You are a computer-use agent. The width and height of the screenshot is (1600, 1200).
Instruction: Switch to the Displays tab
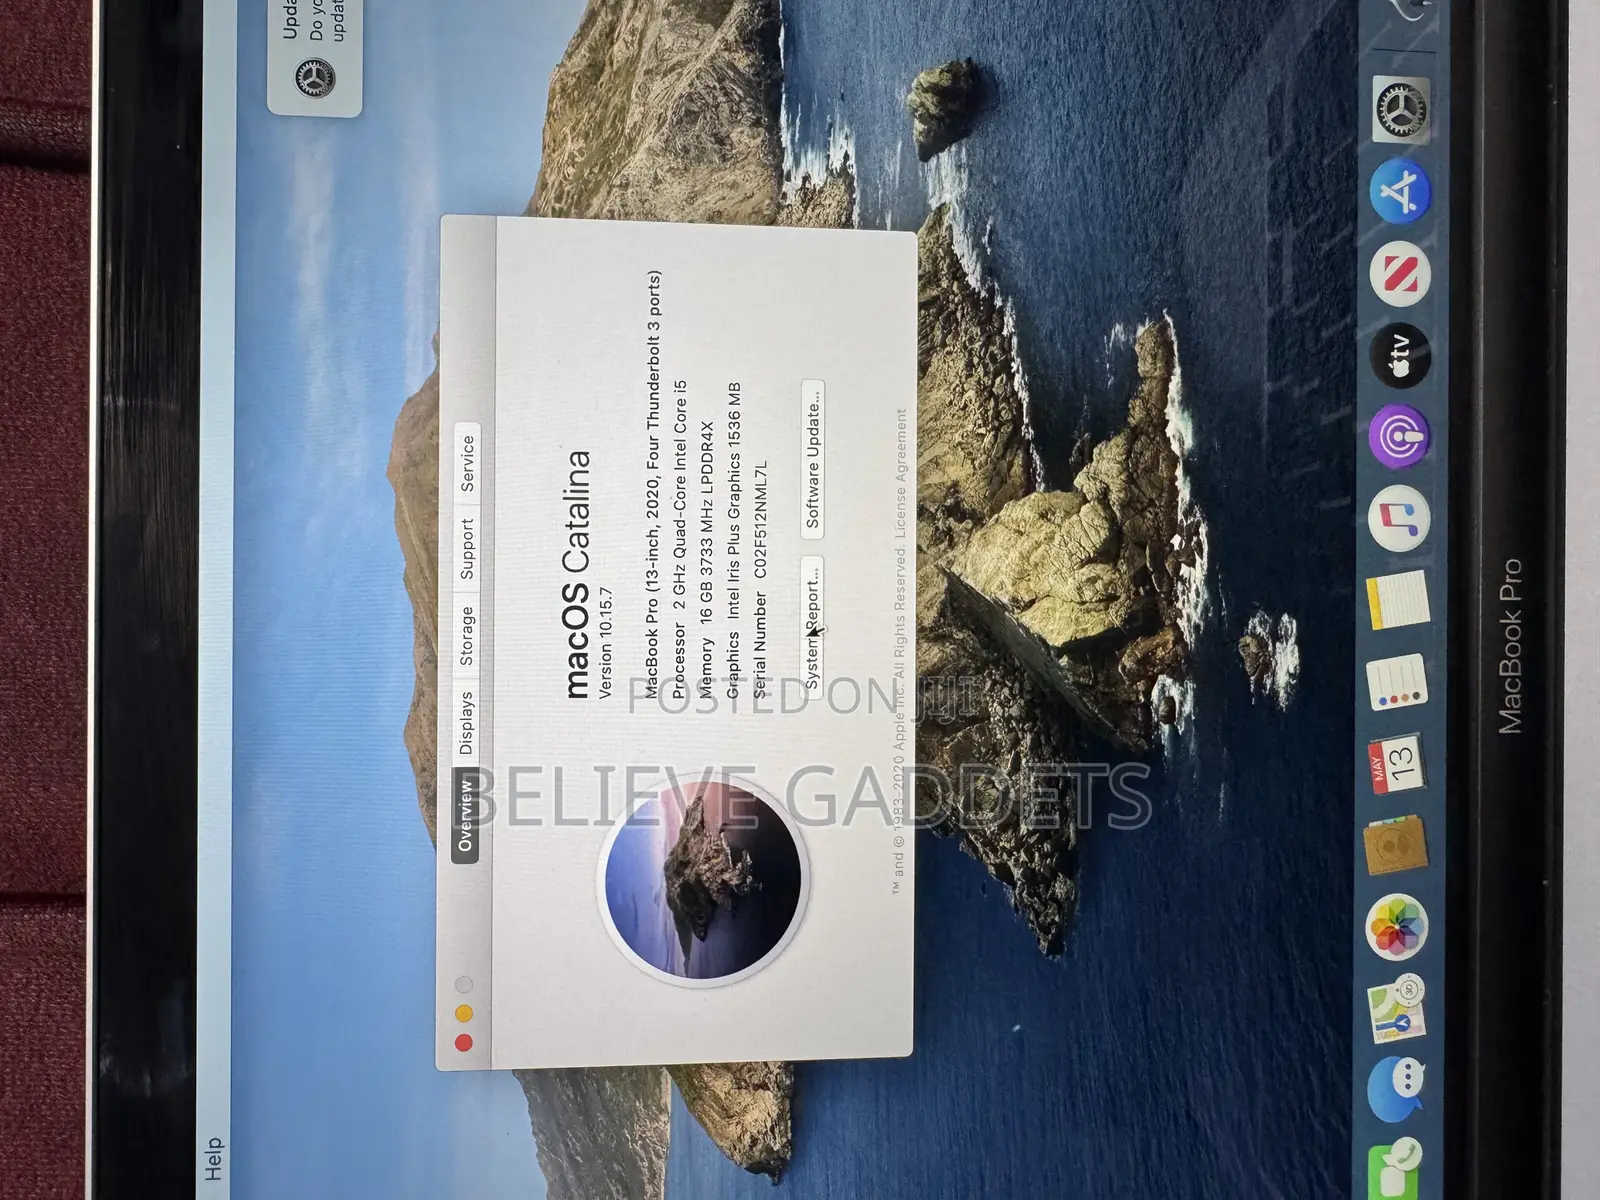[465, 722]
